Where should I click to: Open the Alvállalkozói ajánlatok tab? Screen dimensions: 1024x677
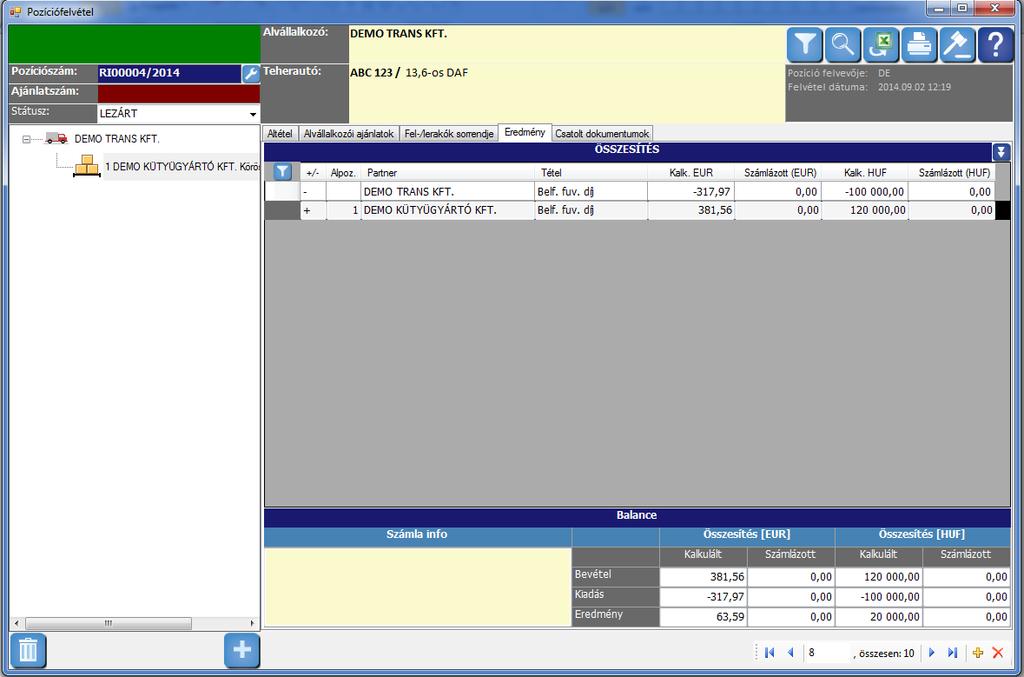tap(348, 133)
